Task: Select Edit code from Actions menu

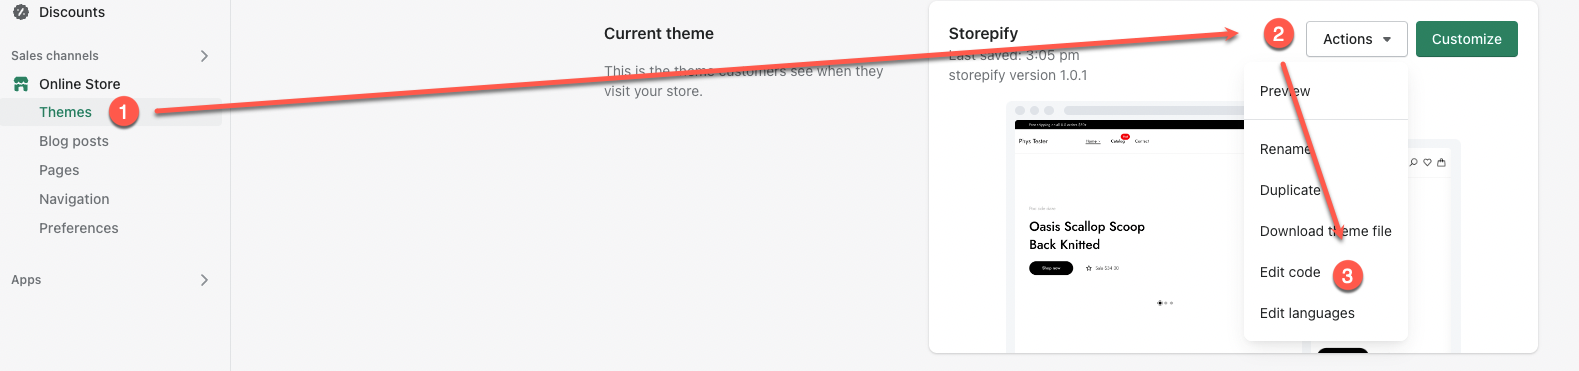Action: click(x=1290, y=272)
